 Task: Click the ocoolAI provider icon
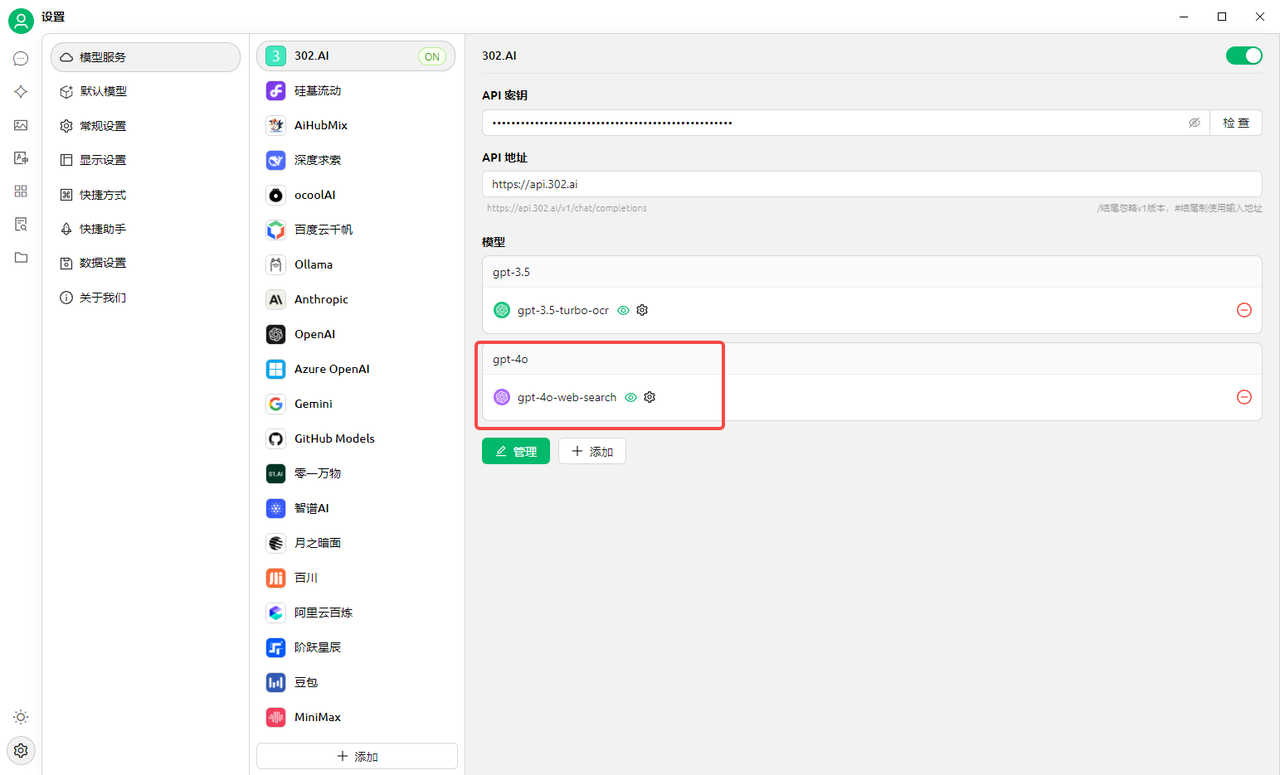(276, 195)
